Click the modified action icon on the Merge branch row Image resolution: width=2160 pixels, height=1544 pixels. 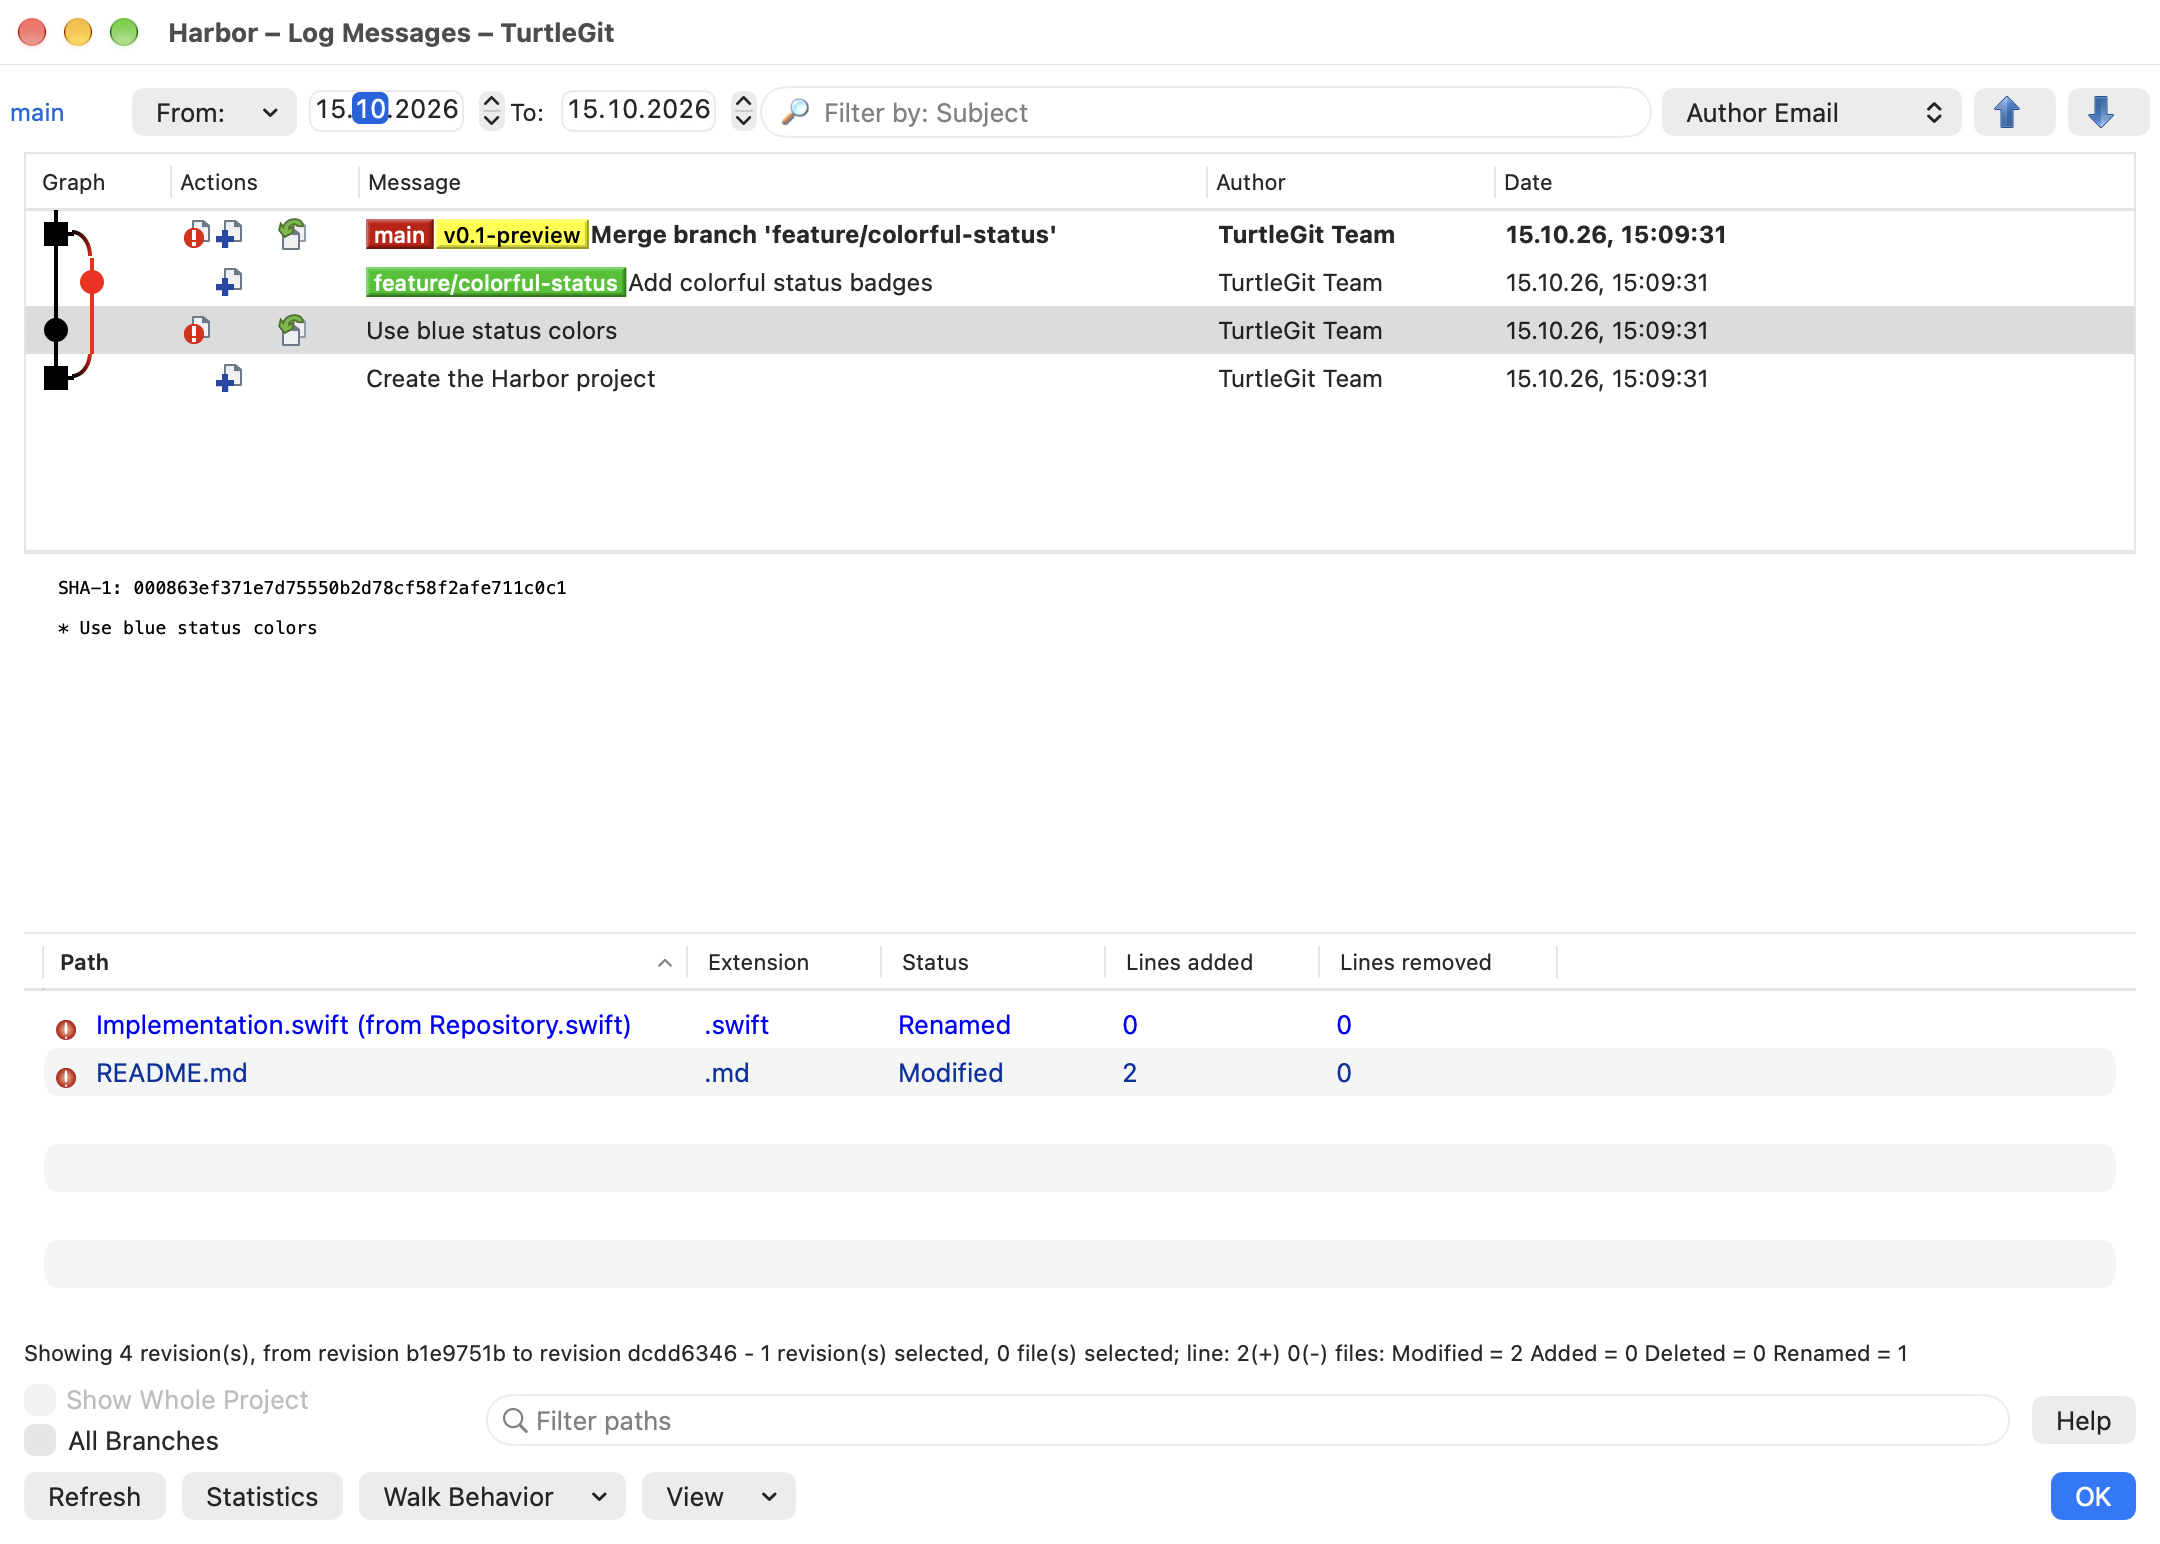click(x=196, y=235)
